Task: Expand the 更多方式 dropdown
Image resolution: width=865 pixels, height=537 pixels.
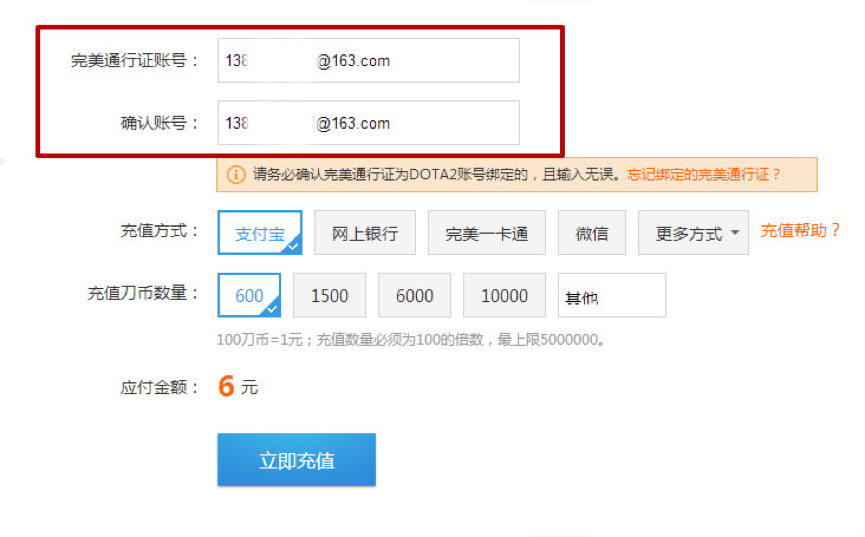Action: (693, 232)
